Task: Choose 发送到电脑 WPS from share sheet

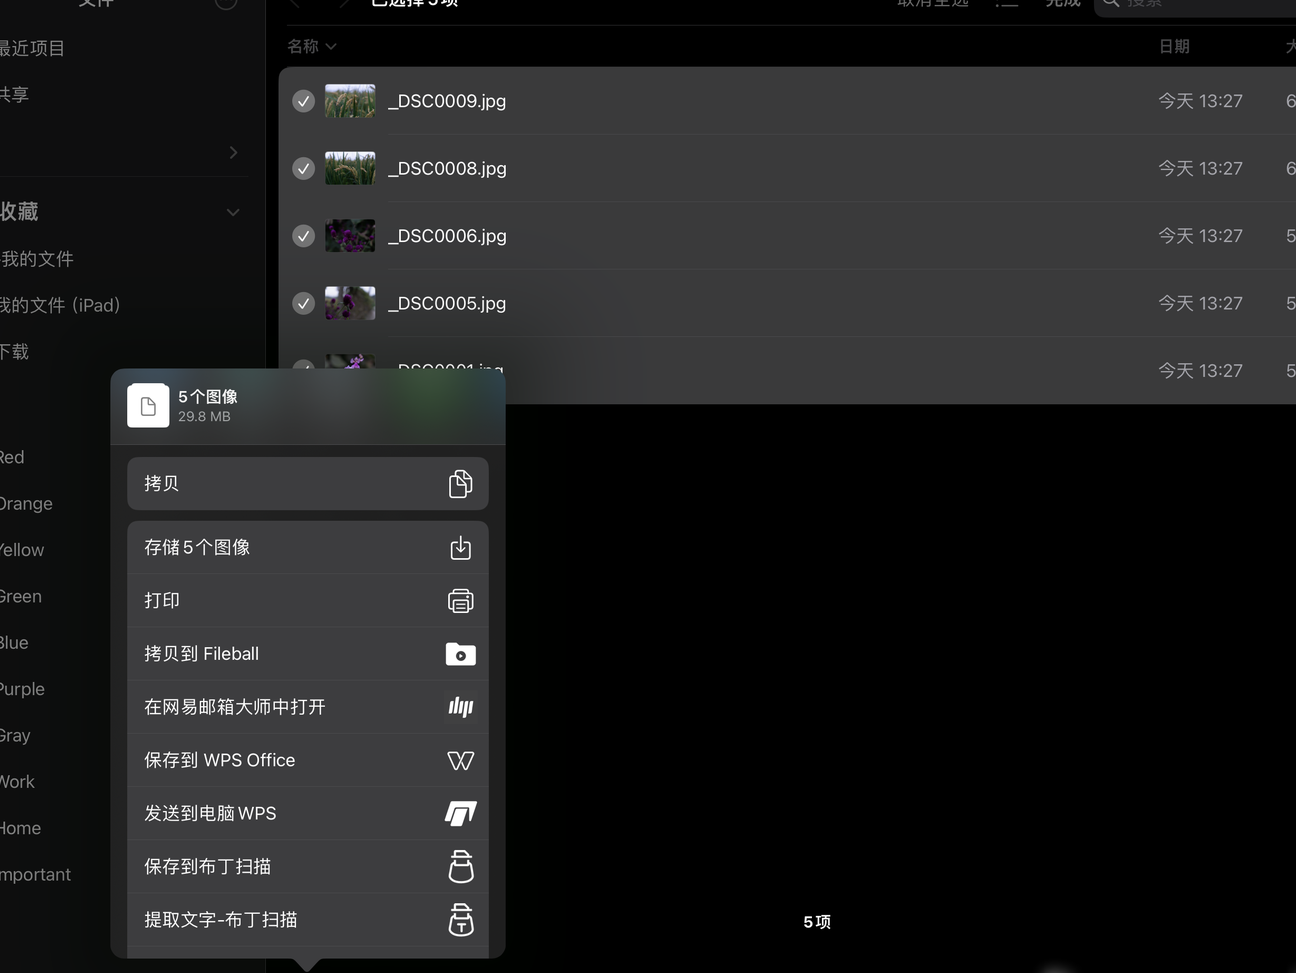Action: point(308,813)
